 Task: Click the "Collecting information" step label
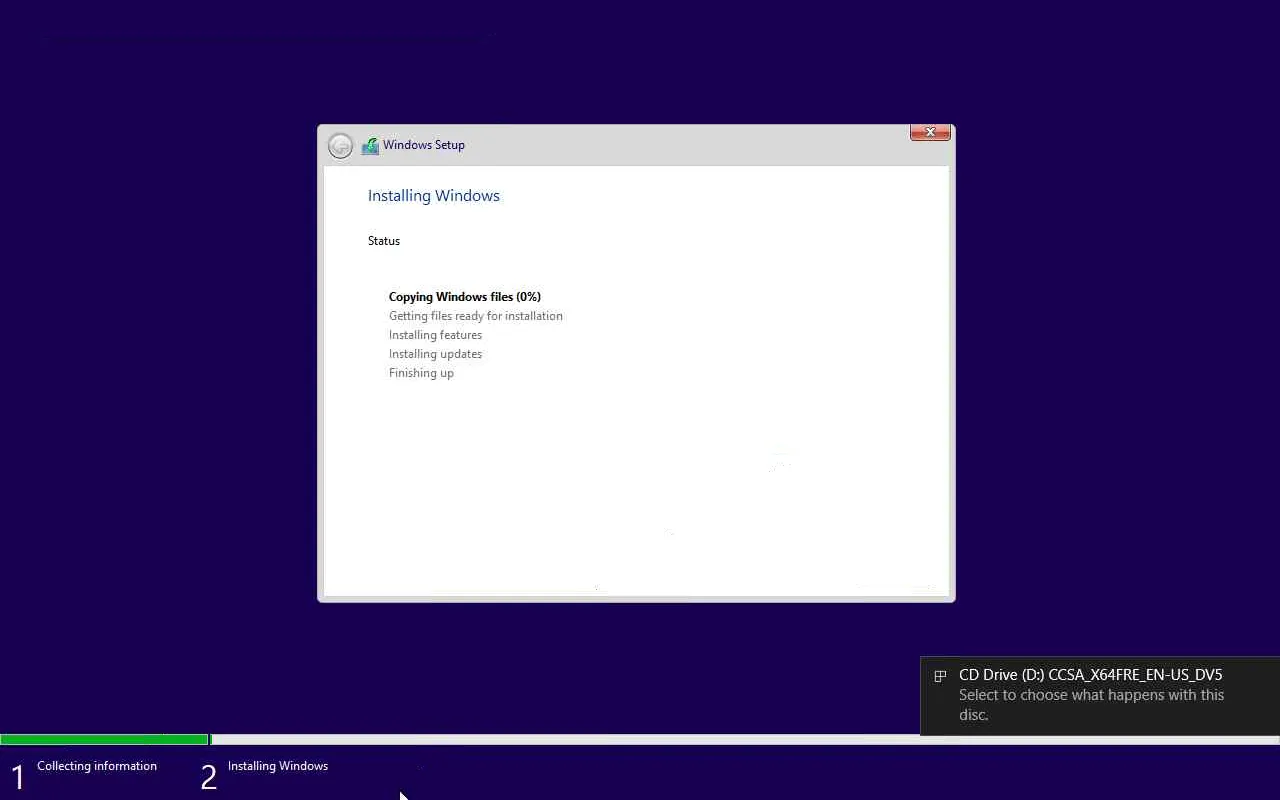click(97, 766)
